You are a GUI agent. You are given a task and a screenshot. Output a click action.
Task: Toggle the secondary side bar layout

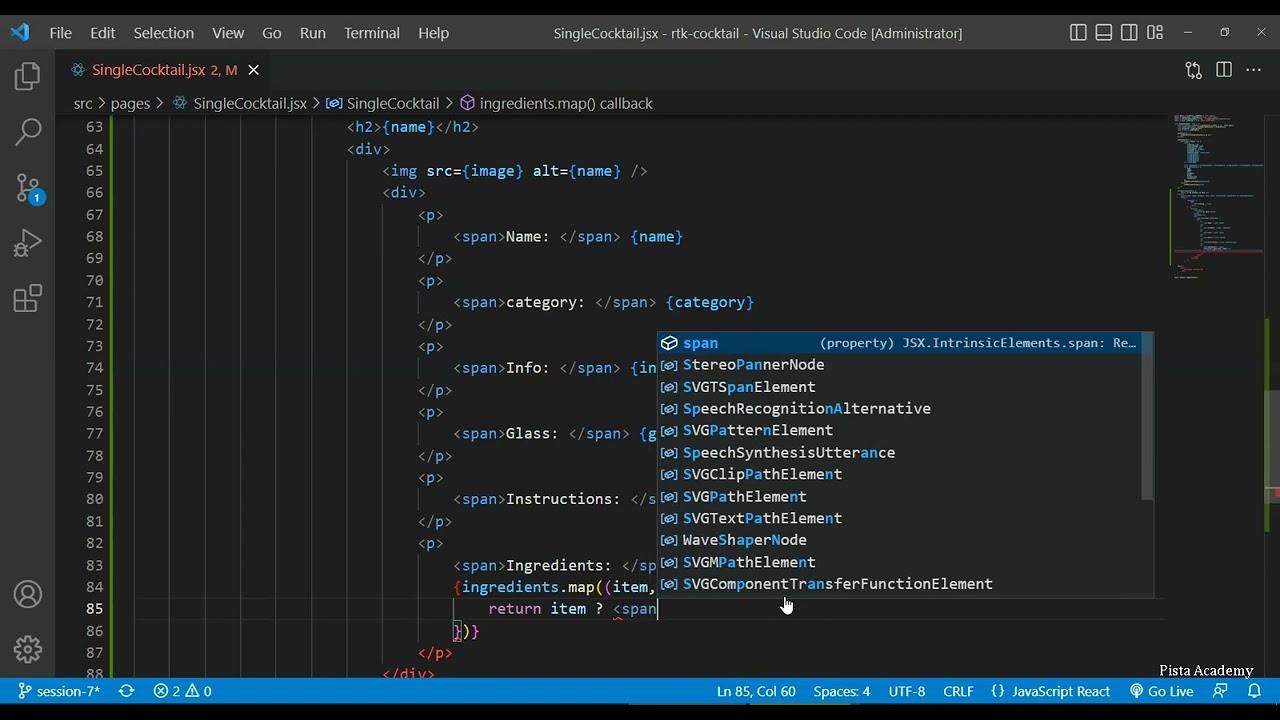click(1130, 33)
